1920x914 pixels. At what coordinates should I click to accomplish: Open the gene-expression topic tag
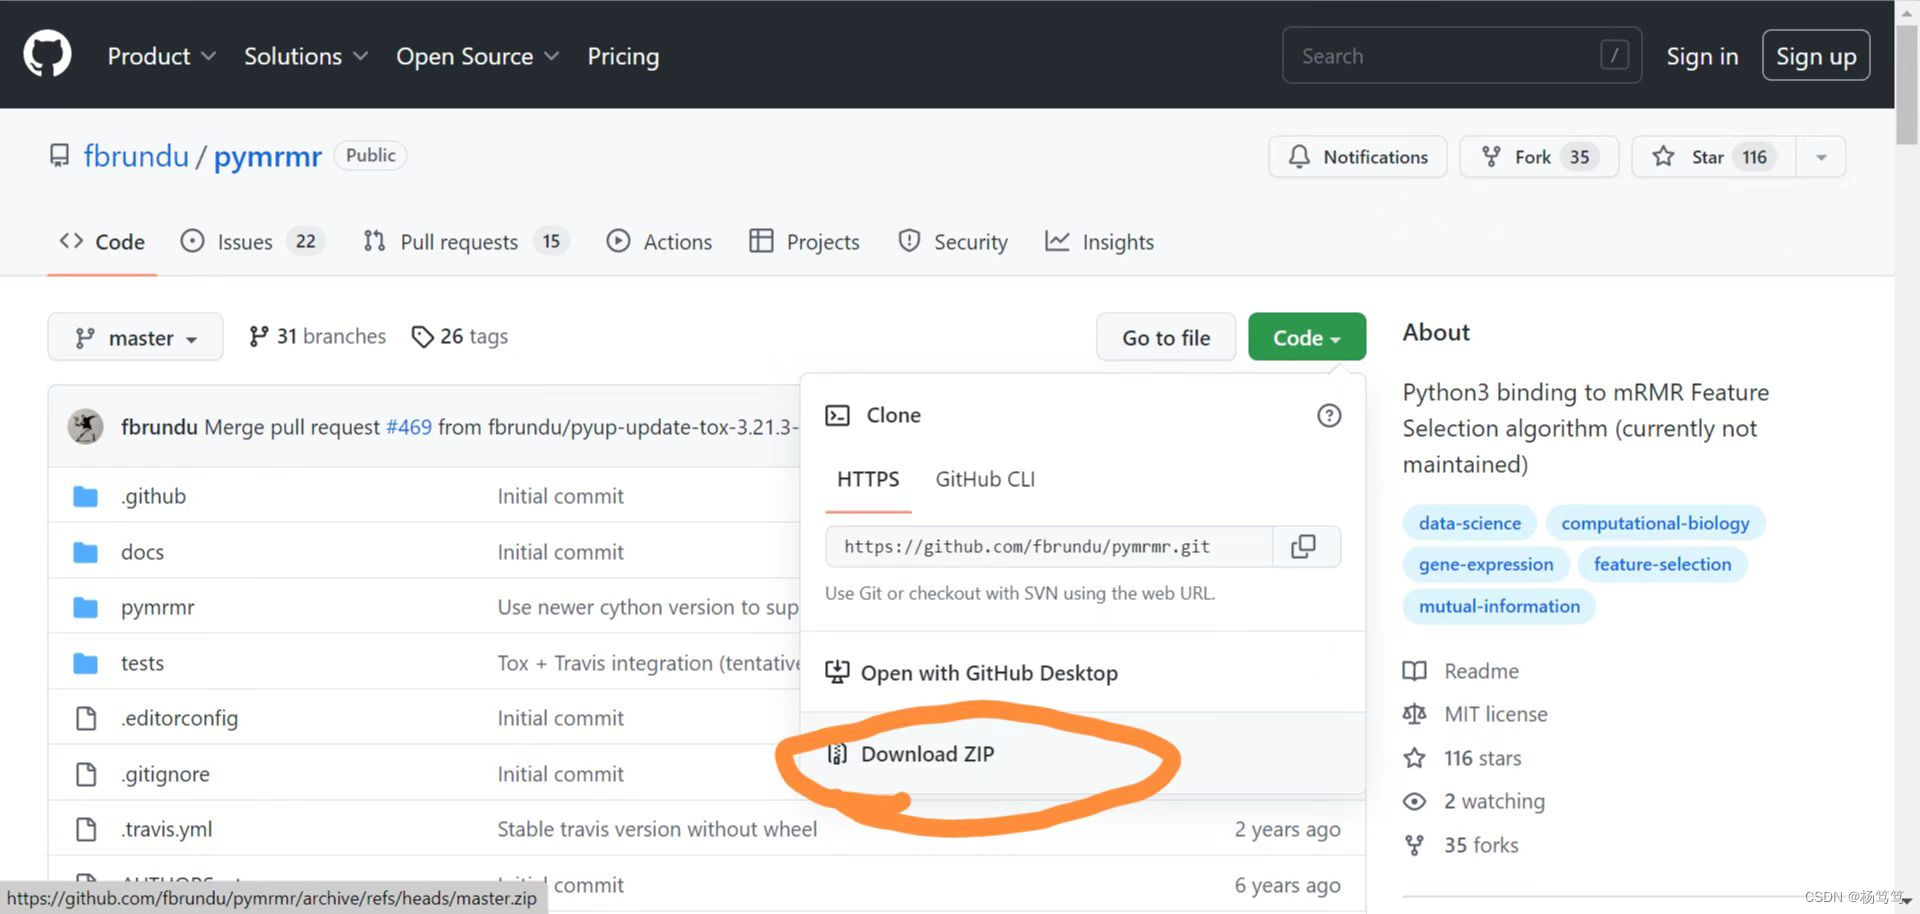(x=1486, y=564)
